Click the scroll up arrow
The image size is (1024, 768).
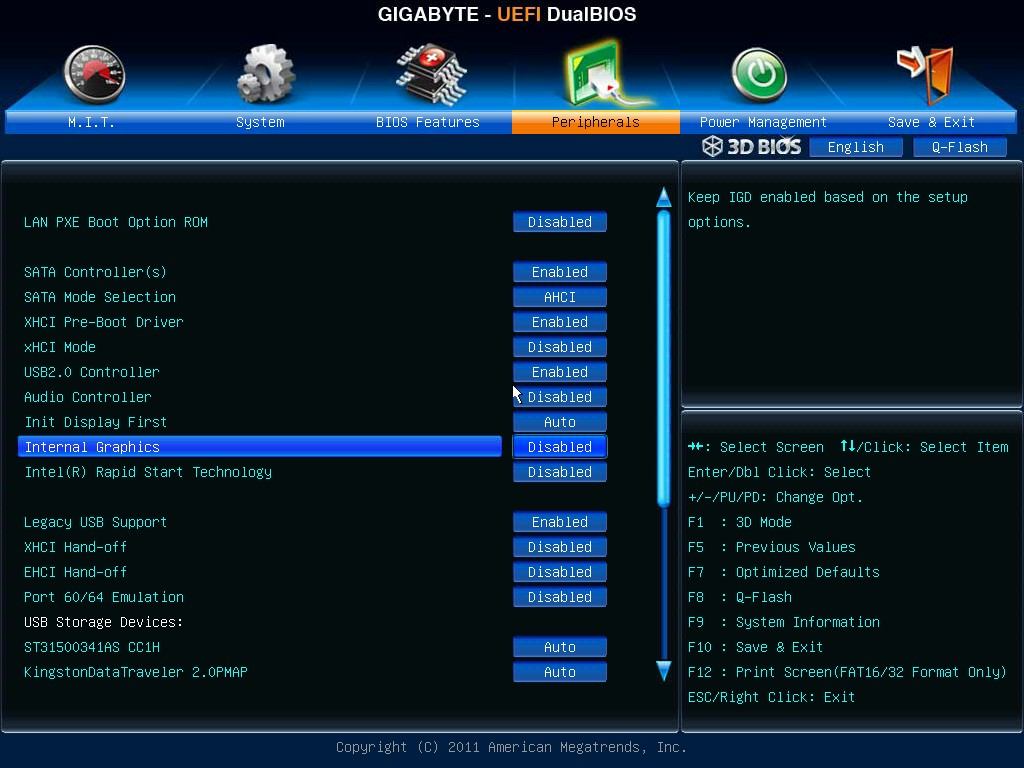pyautogui.click(x=664, y=198)
